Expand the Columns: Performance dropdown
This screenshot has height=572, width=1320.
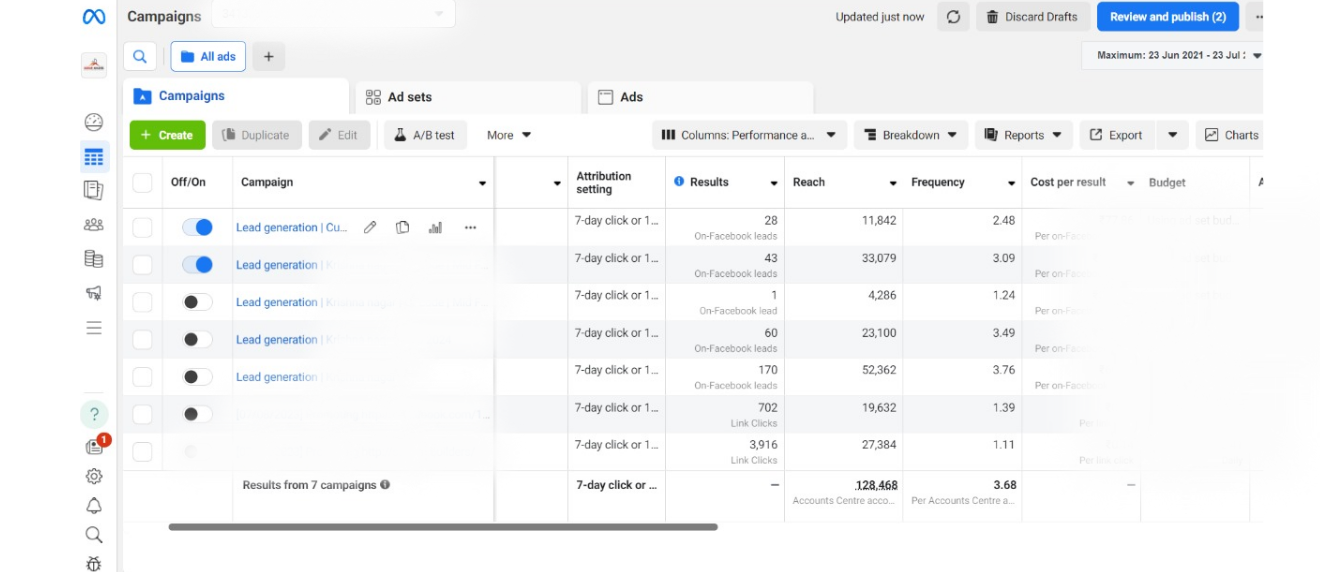(x=749, y=135)
